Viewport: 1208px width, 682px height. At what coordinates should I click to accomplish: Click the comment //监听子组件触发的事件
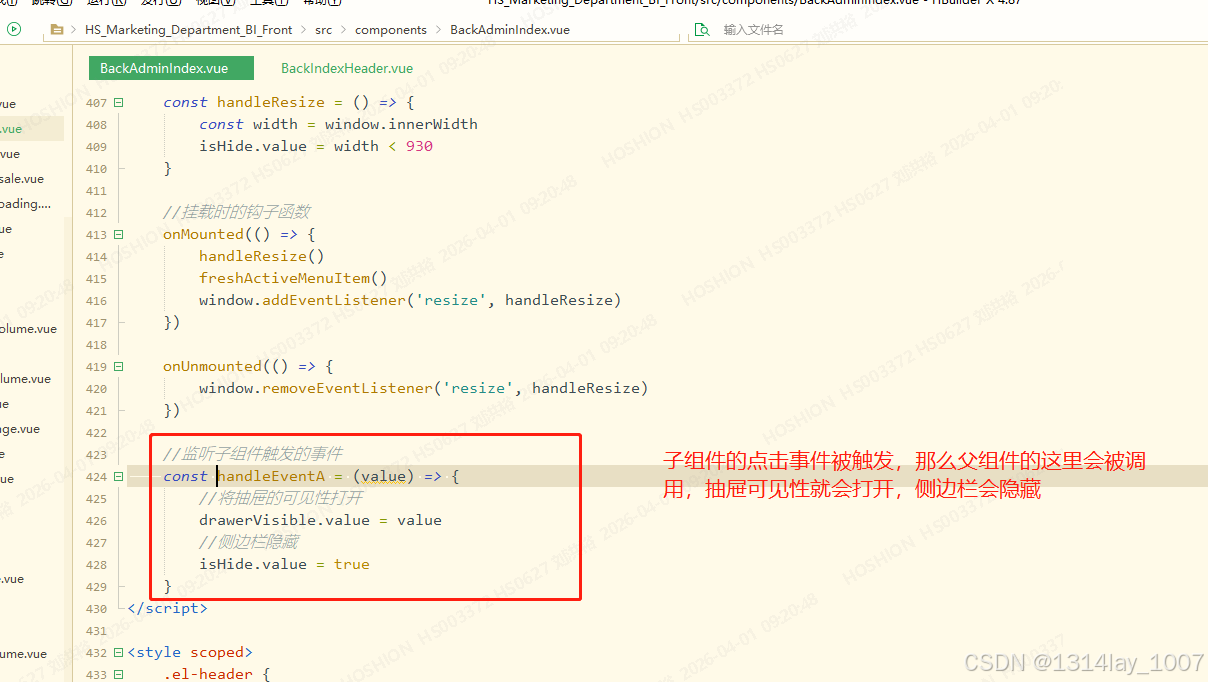252,454
